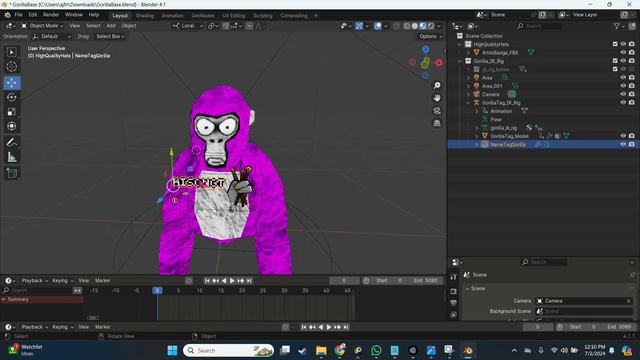Expand the NameTagGorilla tree item
Viewport: 640px width, 360px height.
coord(477,144)
